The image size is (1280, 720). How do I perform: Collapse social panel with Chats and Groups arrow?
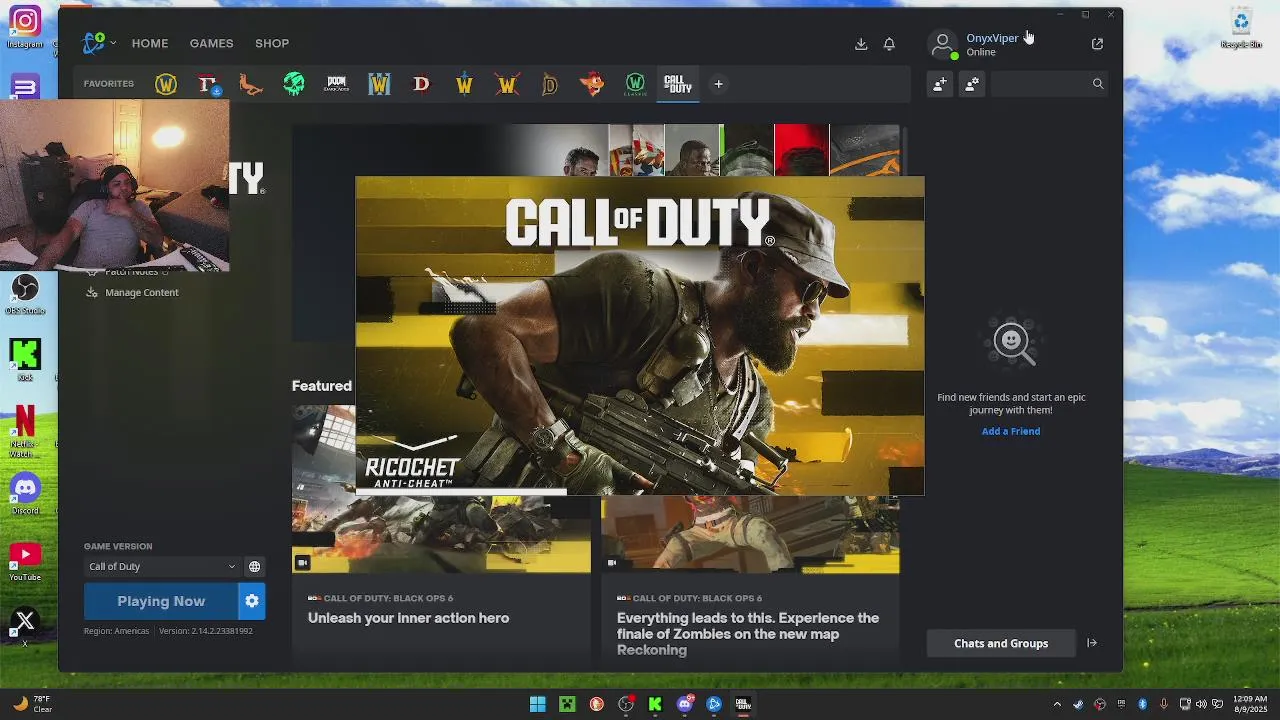click(x=1092, y=643)
